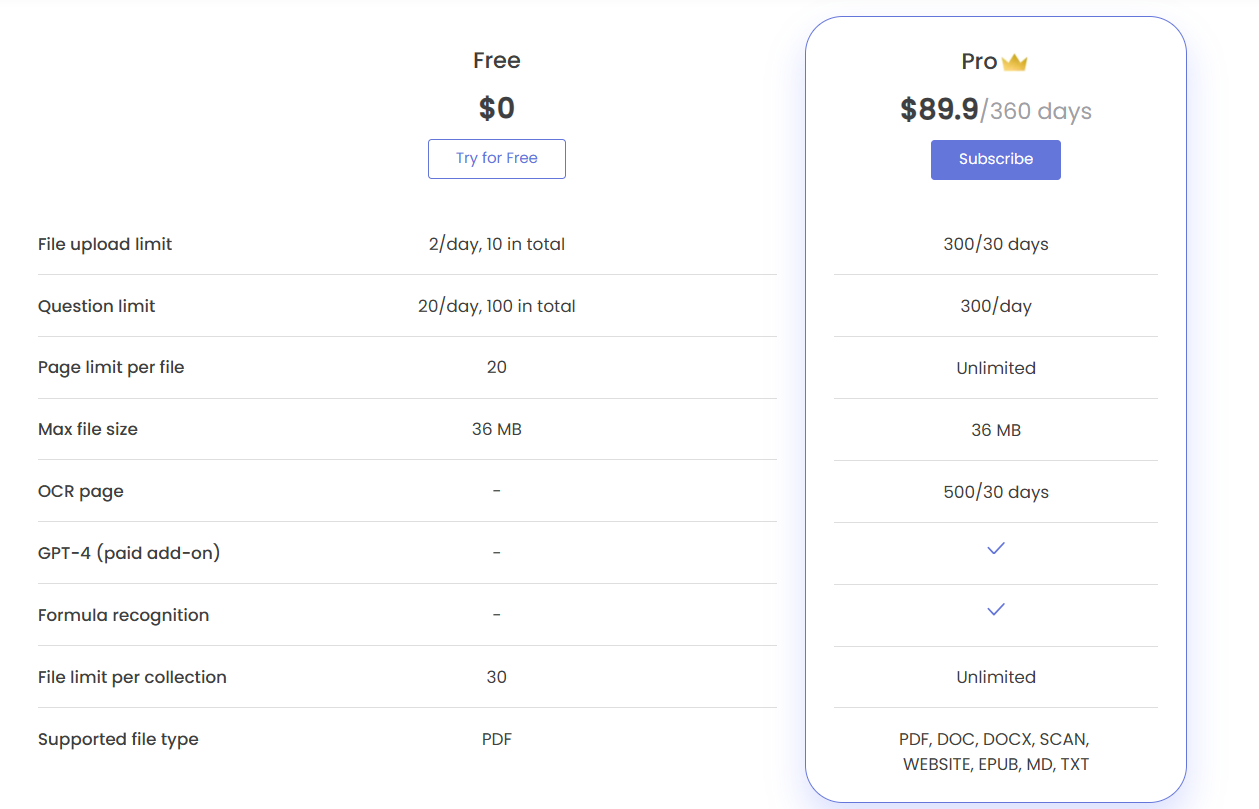
Task: Click the Free plan's 2/day, 10 in total value
Action: pyautogui.click(x=497, y=244)
